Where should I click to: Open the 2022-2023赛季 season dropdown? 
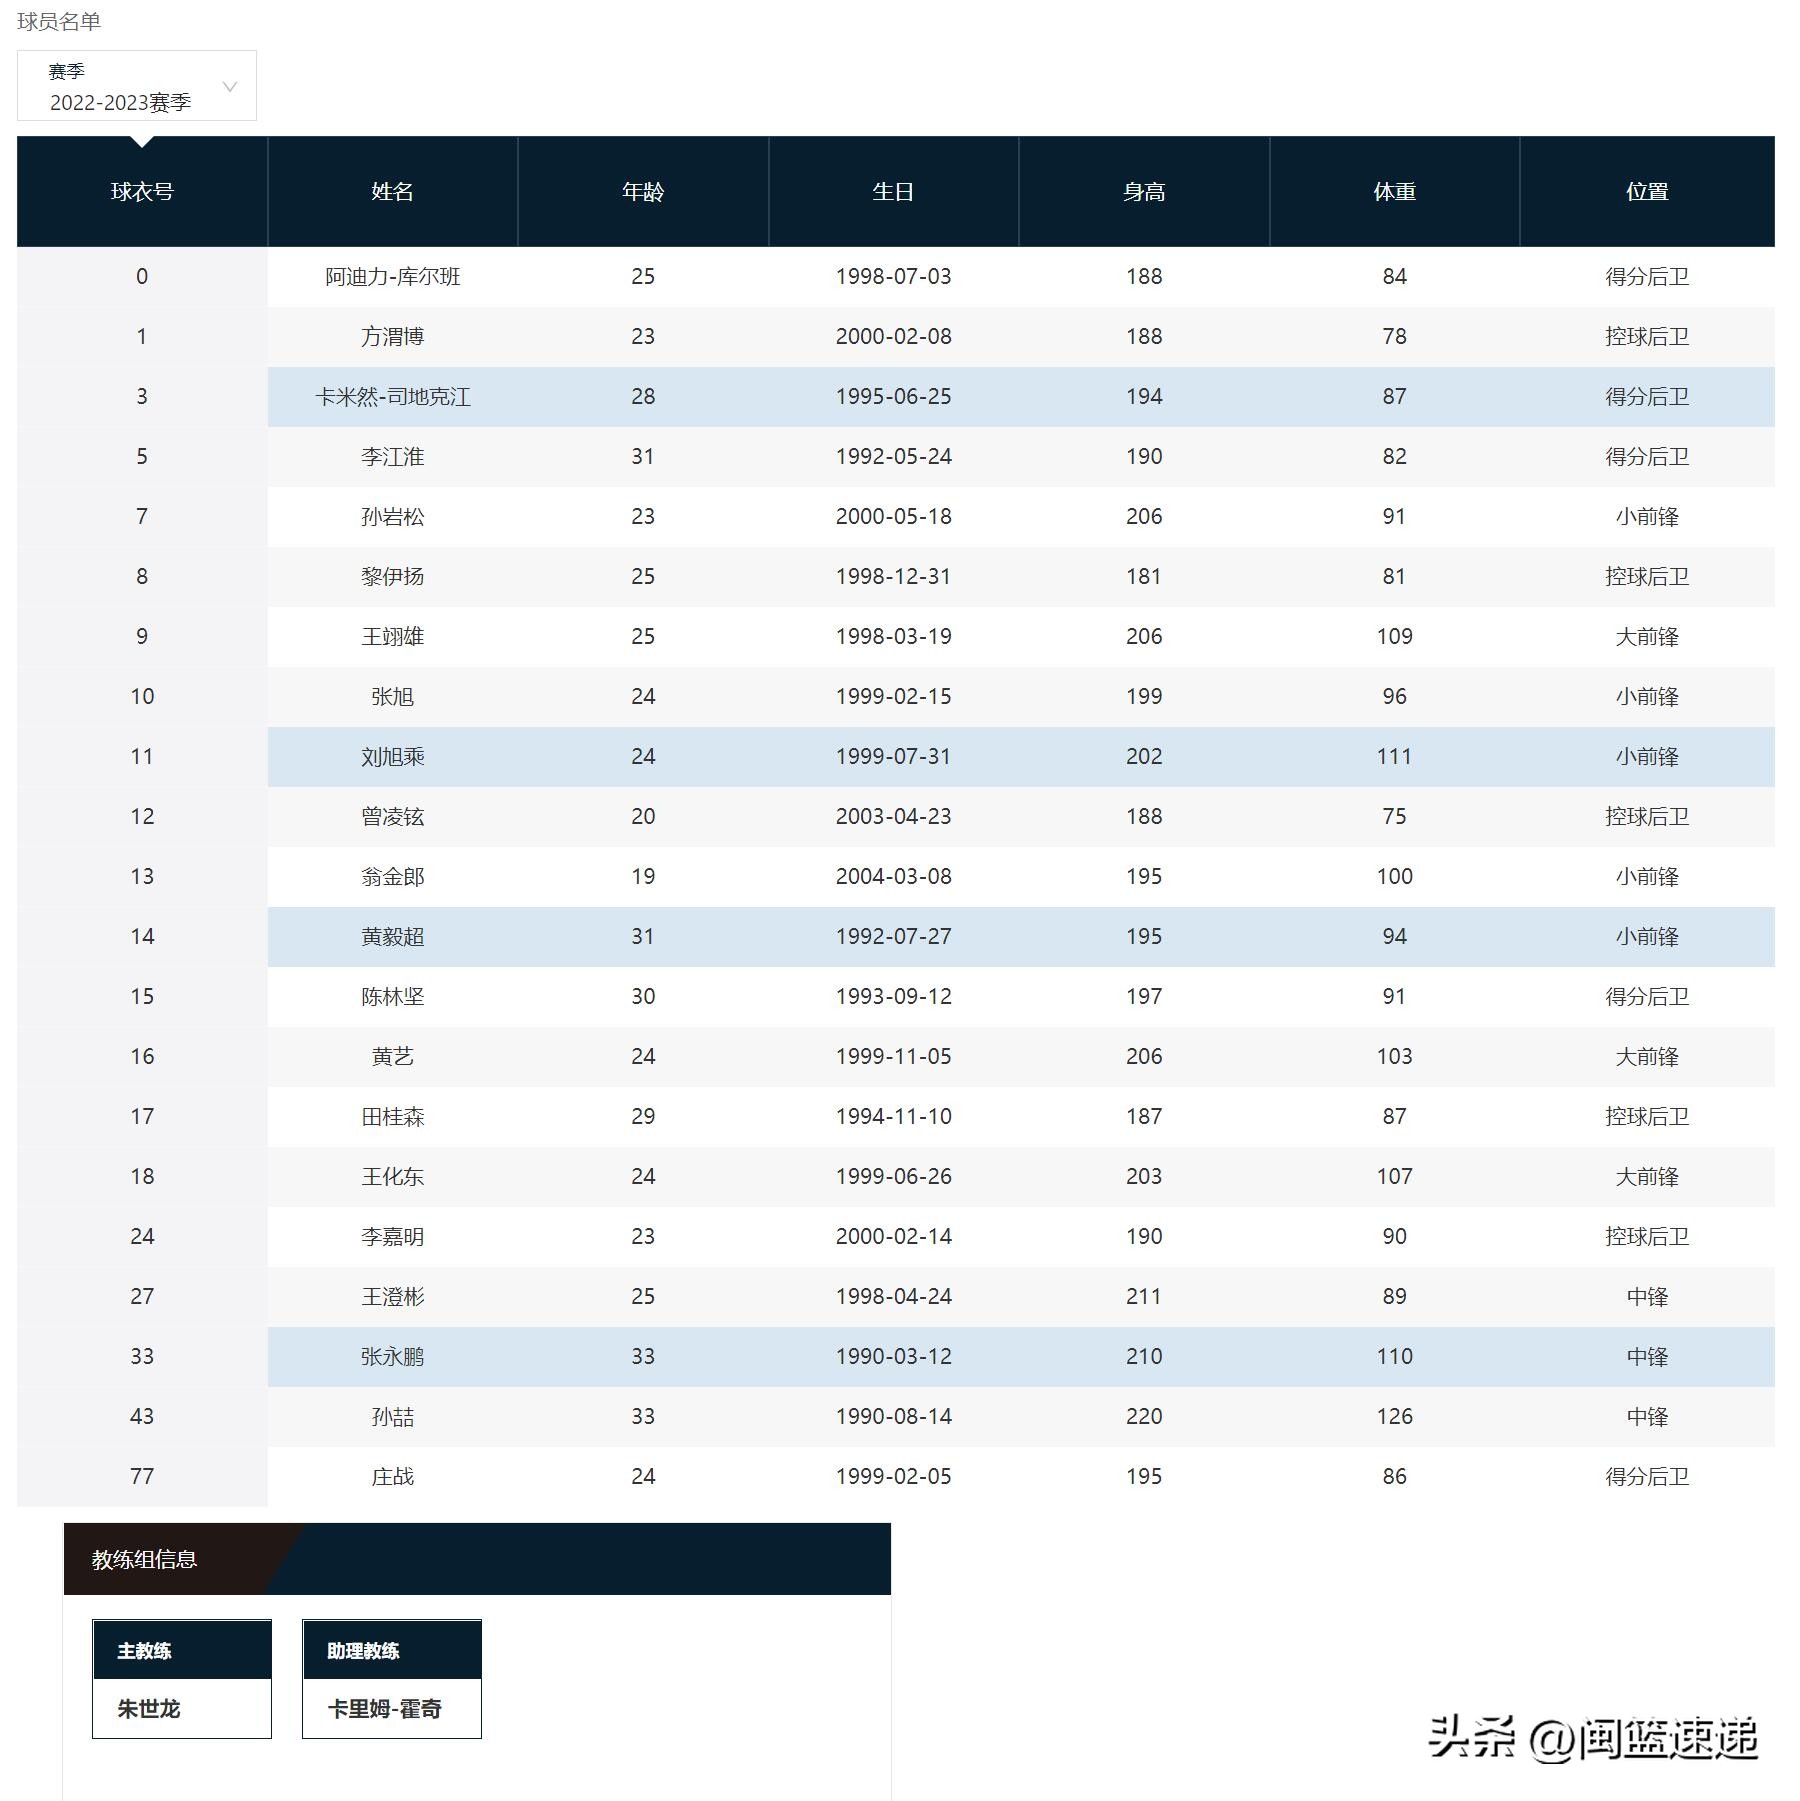pos(136,86)
